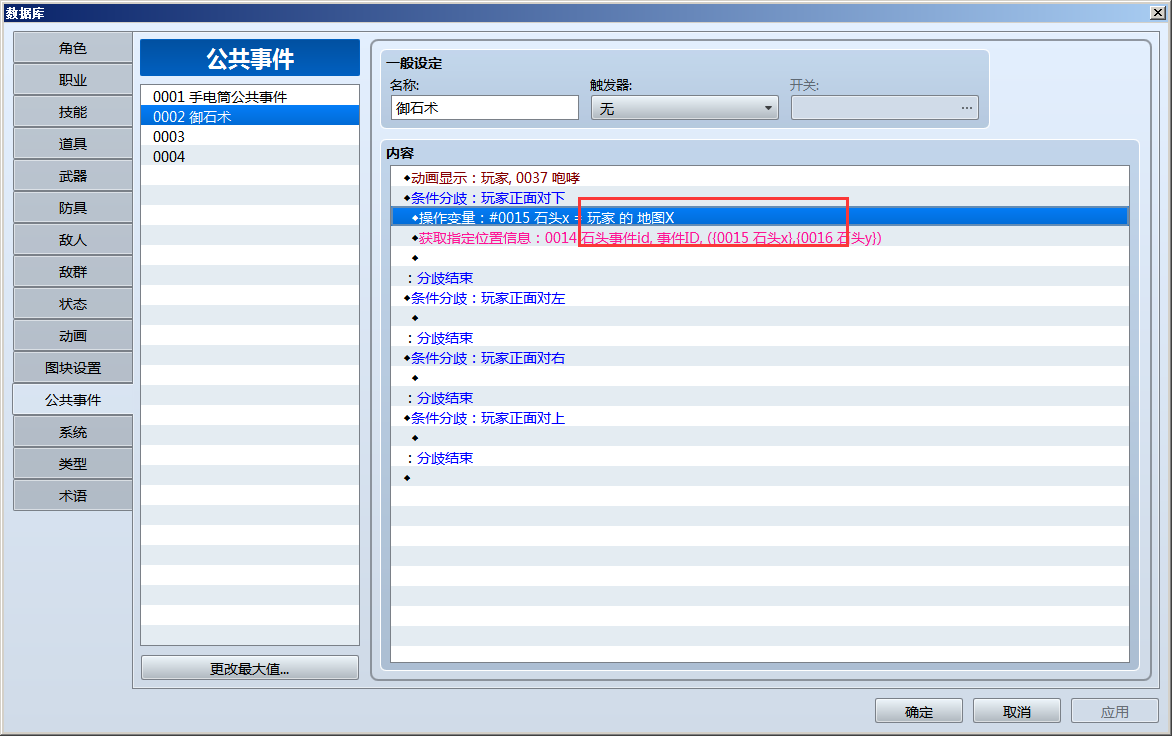
Task: Switch to the 职业 tab
Action: coord(73,80)
